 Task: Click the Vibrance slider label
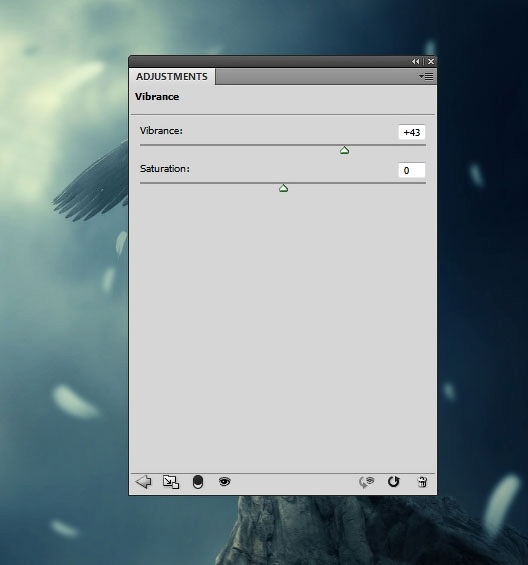click(x=161, y=131)
